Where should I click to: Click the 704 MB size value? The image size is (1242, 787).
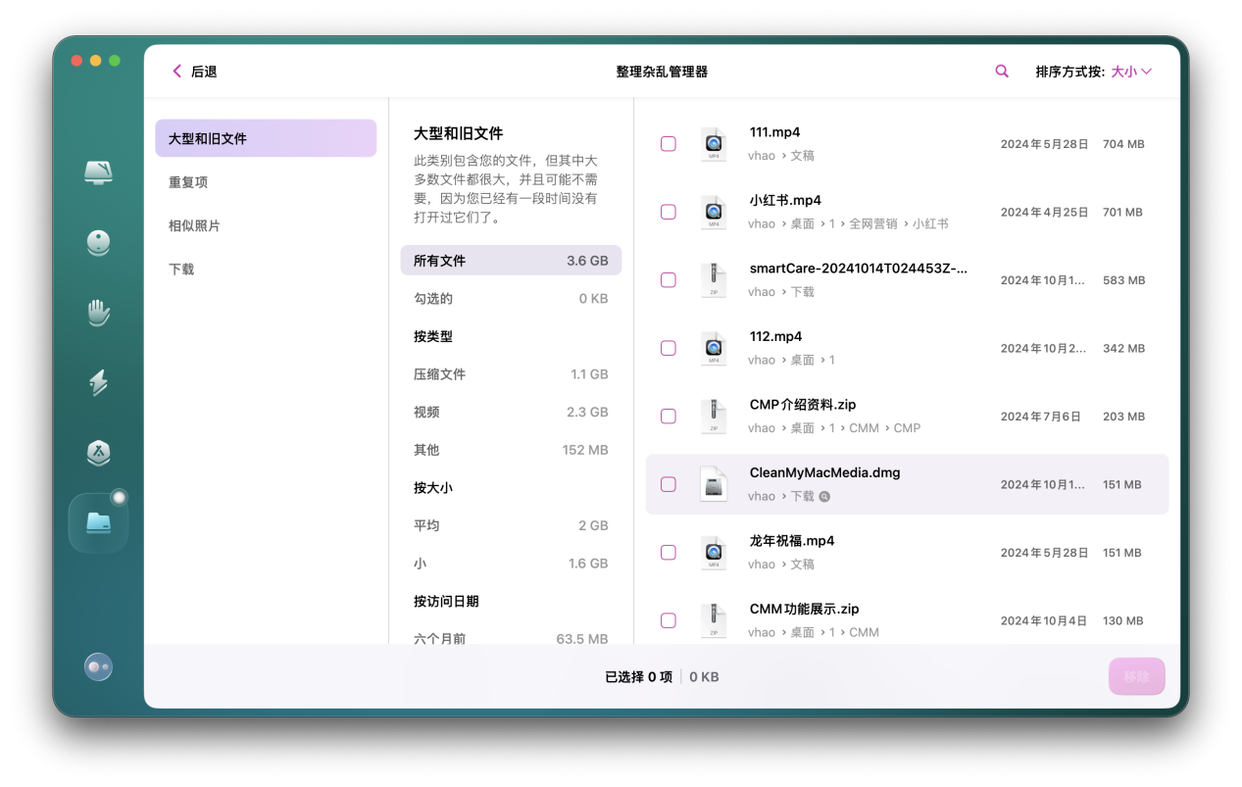click(1123, 144)
